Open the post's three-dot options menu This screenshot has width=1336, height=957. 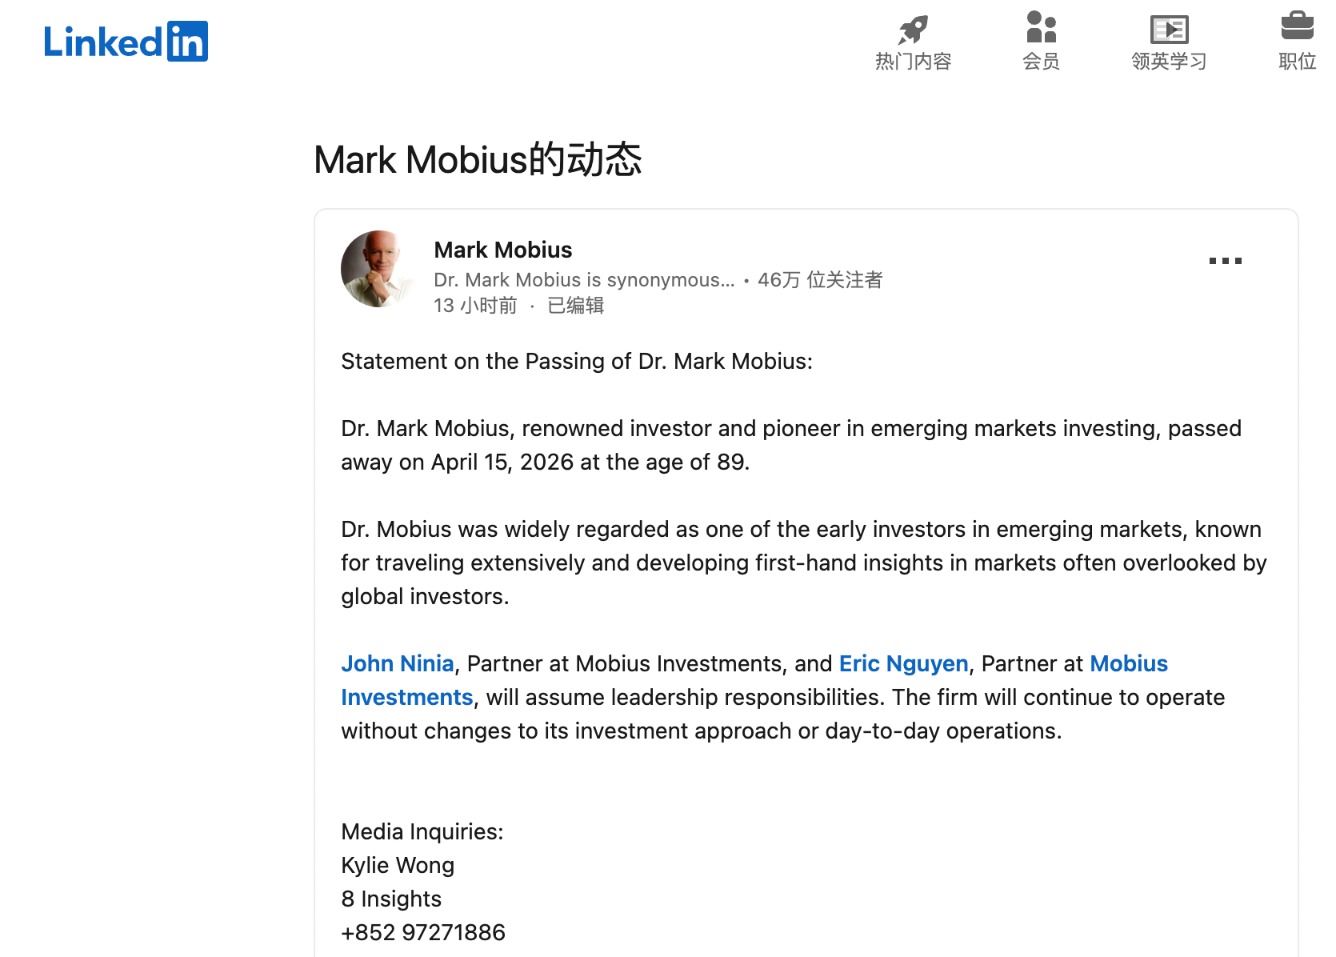point(1225,261)
